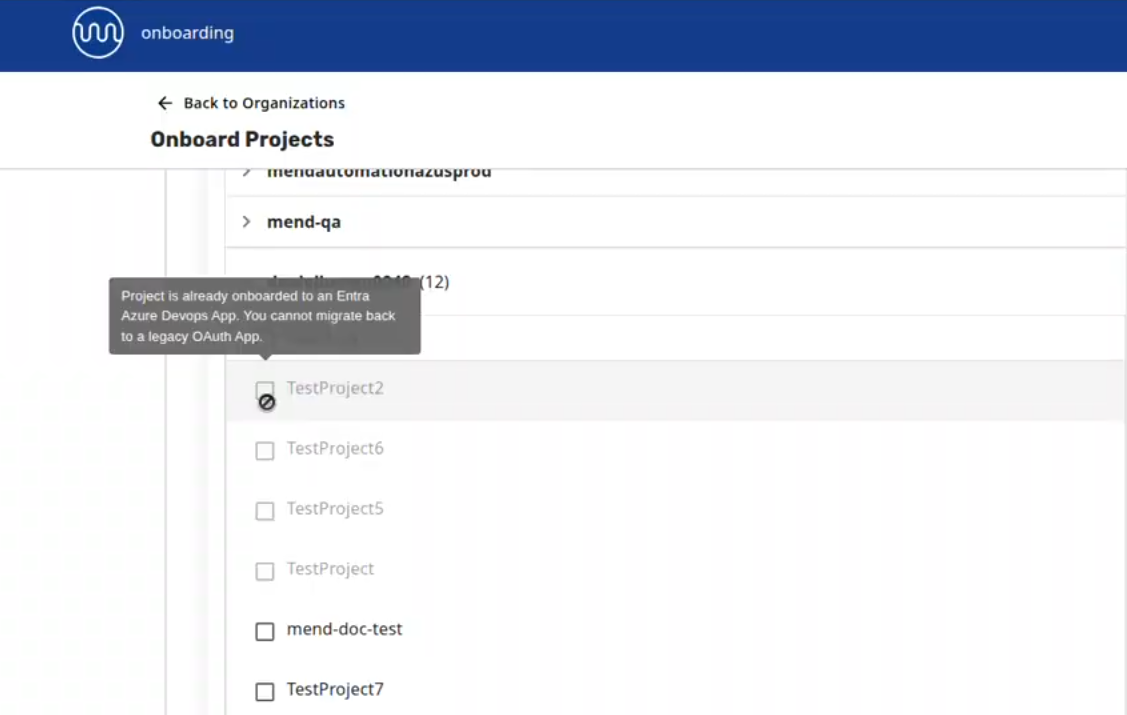The width and height of the screenshot is (1127, 715).
Task: Click the TestProject project label
Action: coord(331,569)
